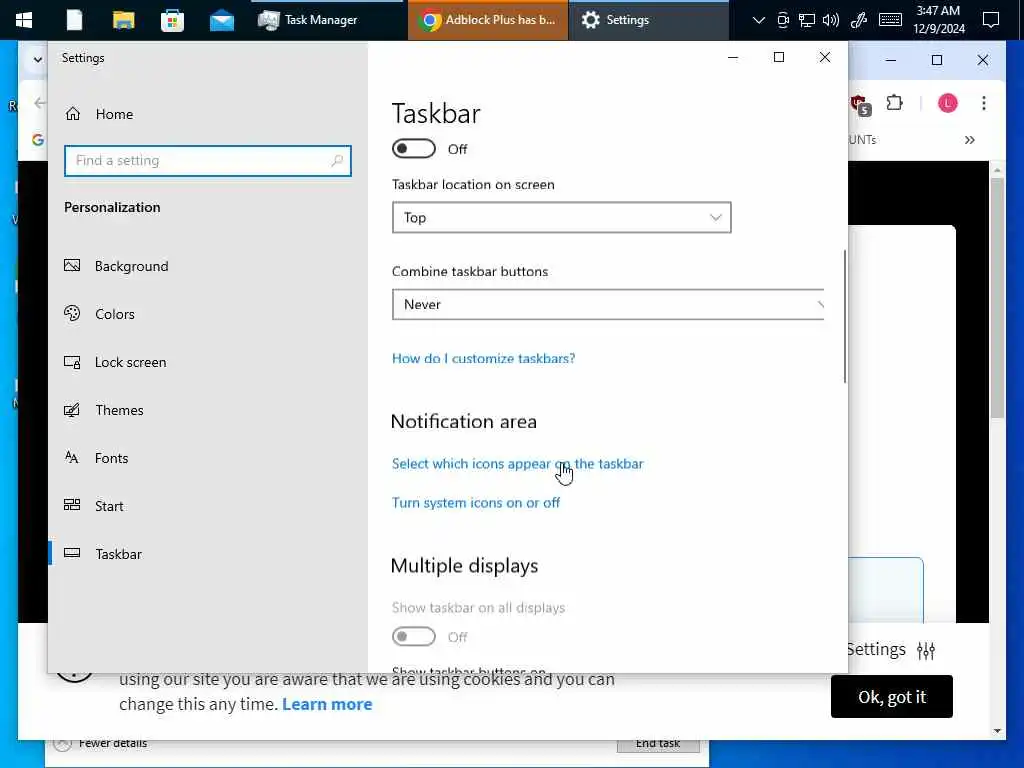
Task: Open Combine taskbar buttons dropdown
Action: pyautogui.click(x=608, y=304)
